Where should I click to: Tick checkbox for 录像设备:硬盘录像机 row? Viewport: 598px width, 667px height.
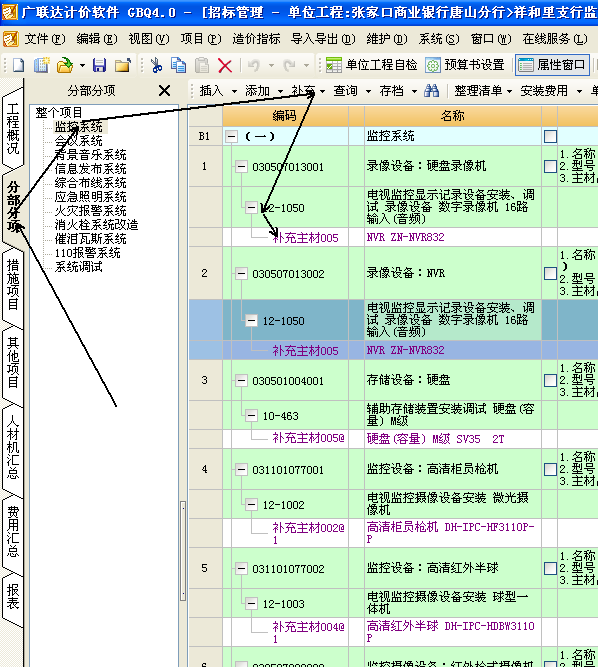(550, 166)
